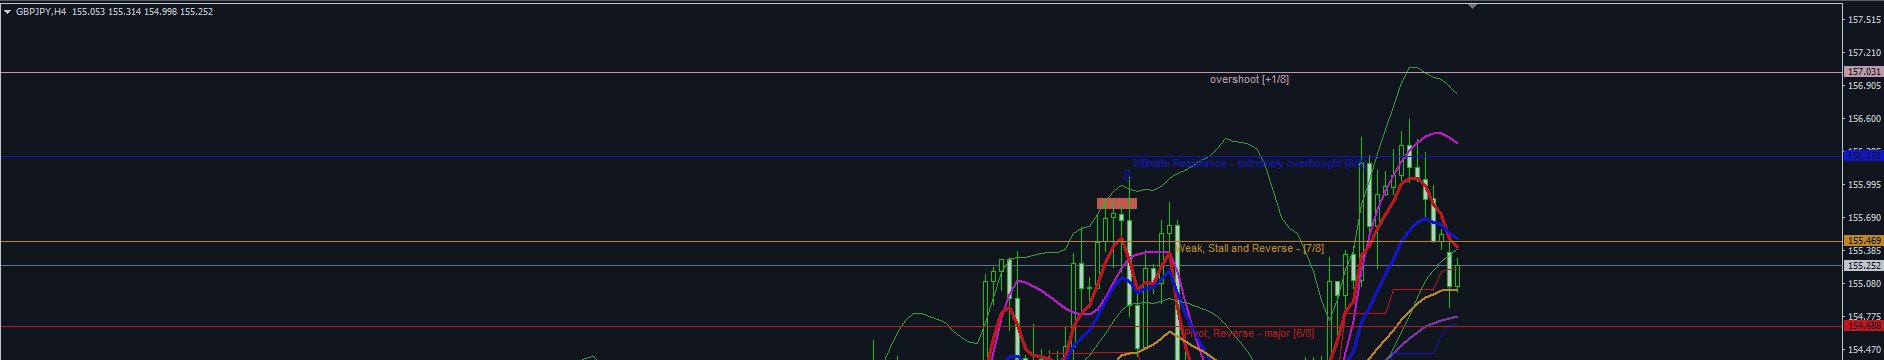Open the GBPJPY,H4 chart dropdown arrow
This screenshot has width=1884, height=360.
(8, 12)
